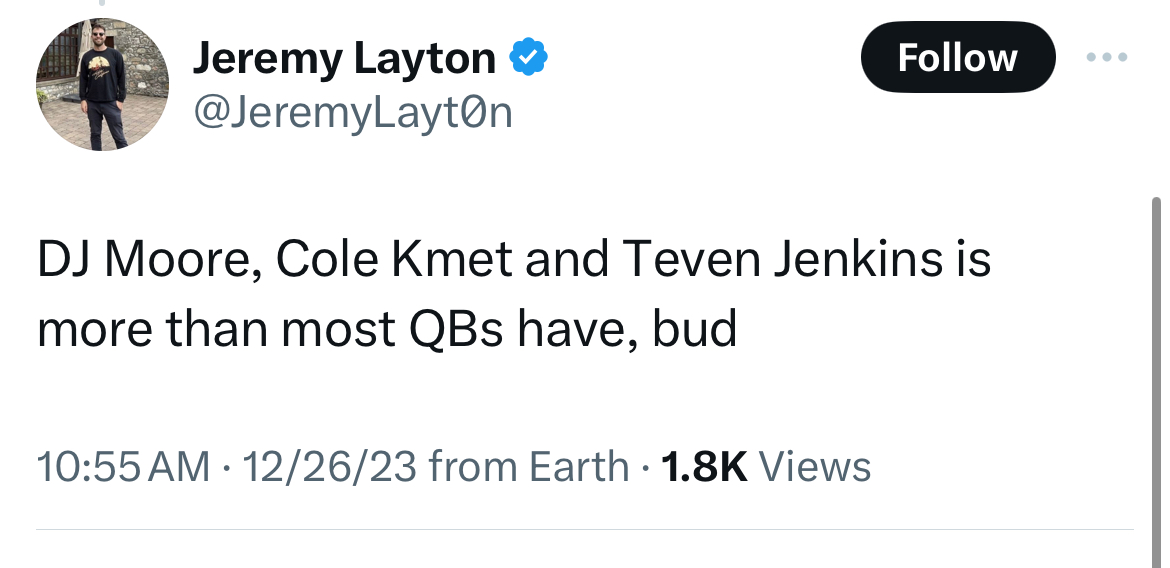Click the word 'bud' ending the tweet
This screenshot has height=568, width=1170.
[695, 328]
